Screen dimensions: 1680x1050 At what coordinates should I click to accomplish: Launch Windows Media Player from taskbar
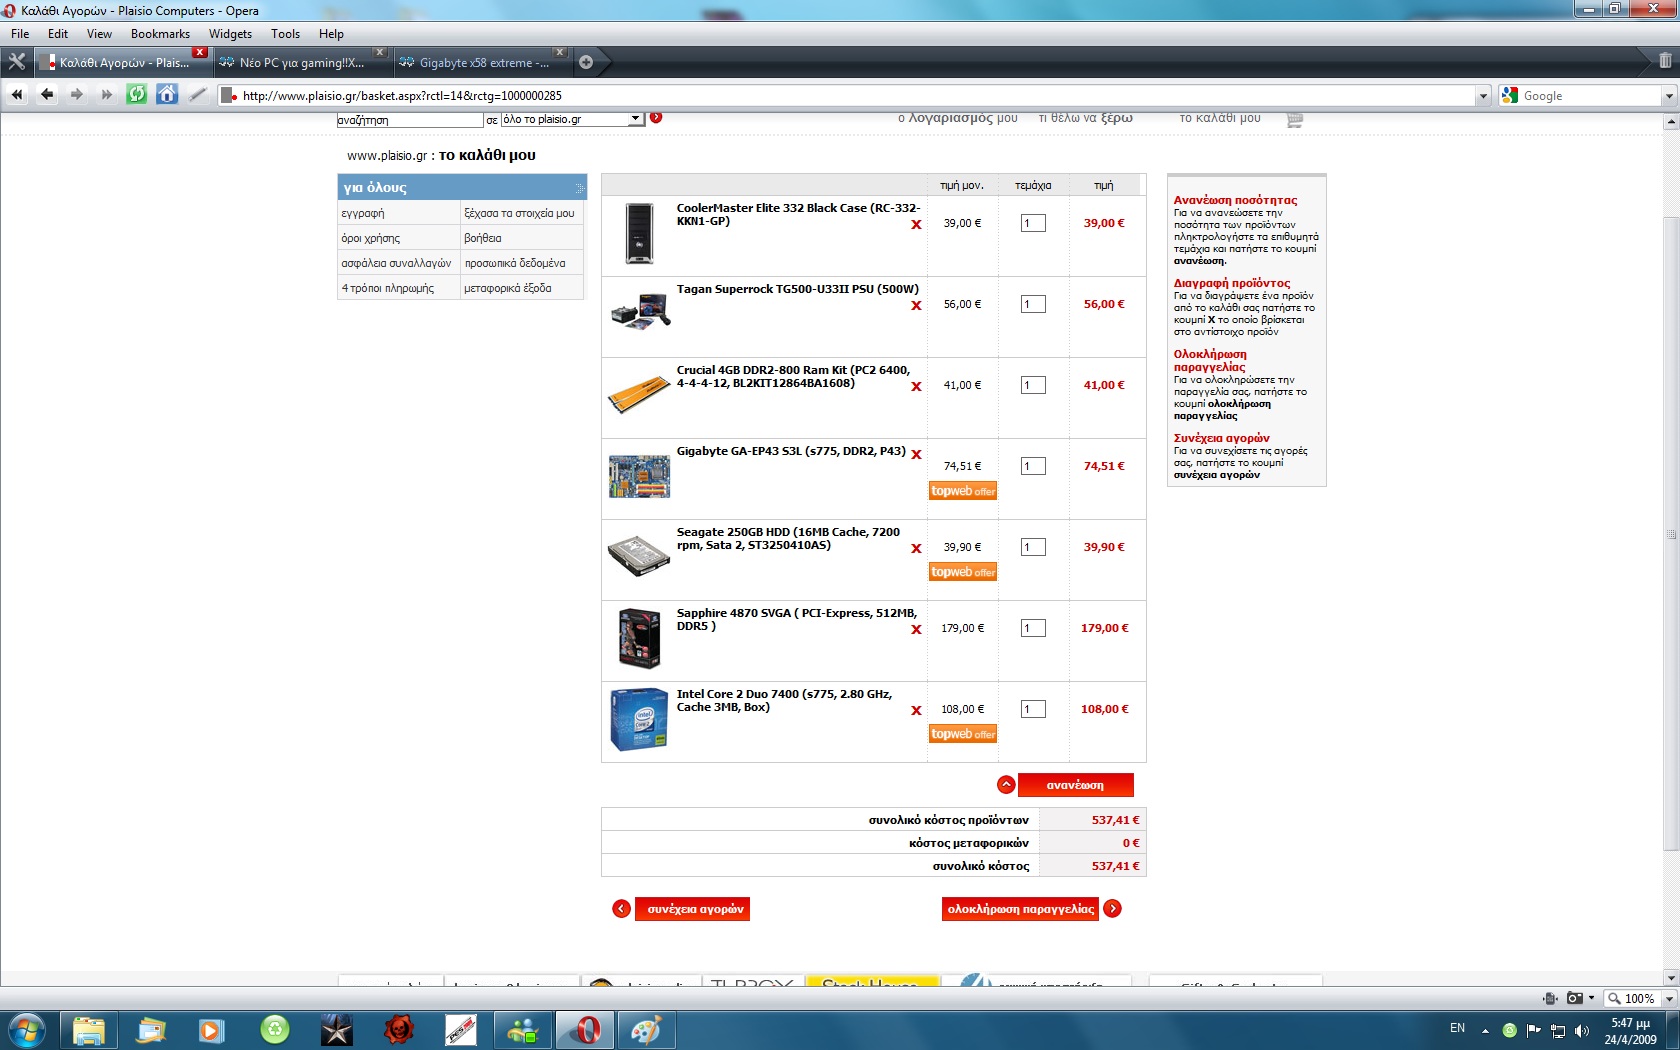(x=212, y=1030)
